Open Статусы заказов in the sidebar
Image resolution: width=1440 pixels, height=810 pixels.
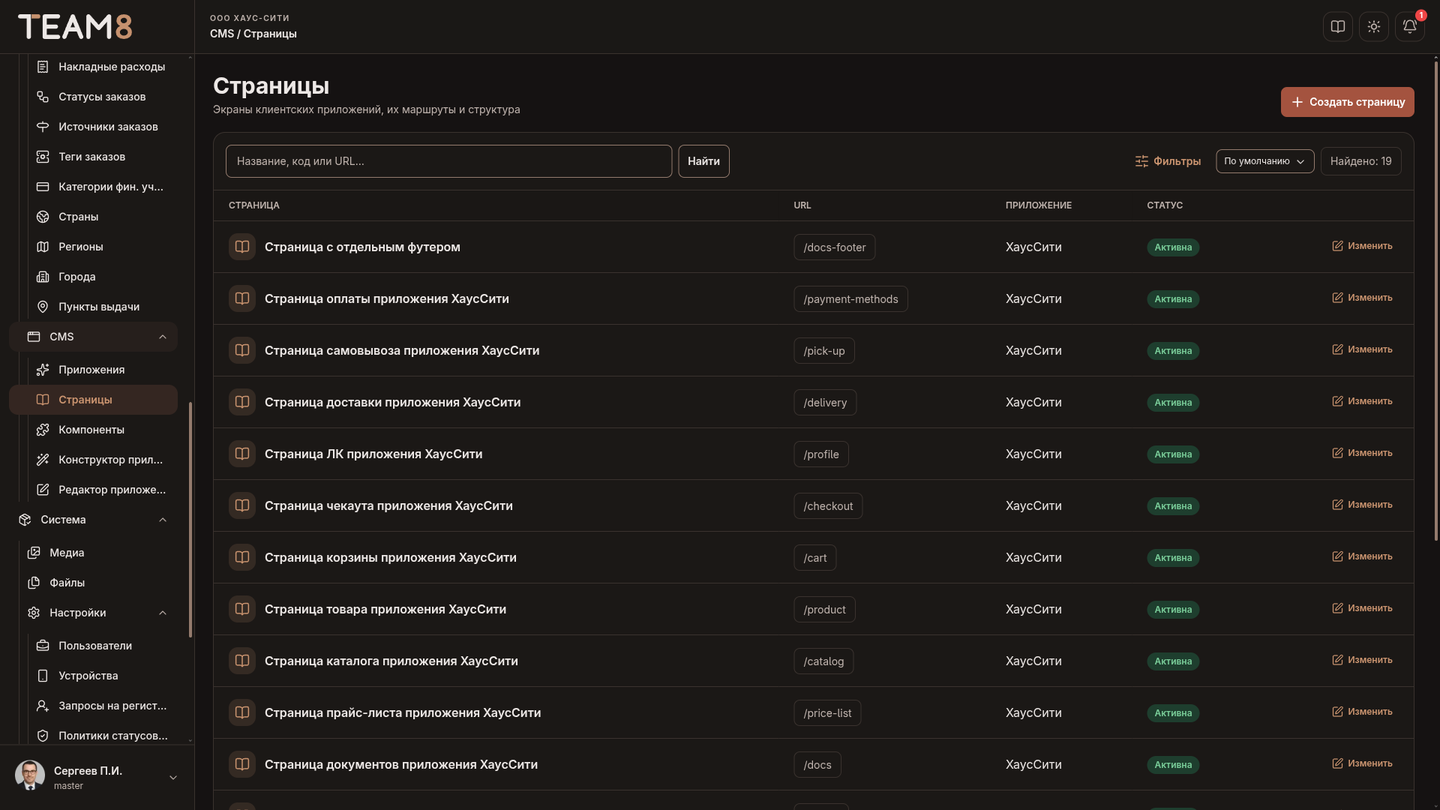[102, 97]
